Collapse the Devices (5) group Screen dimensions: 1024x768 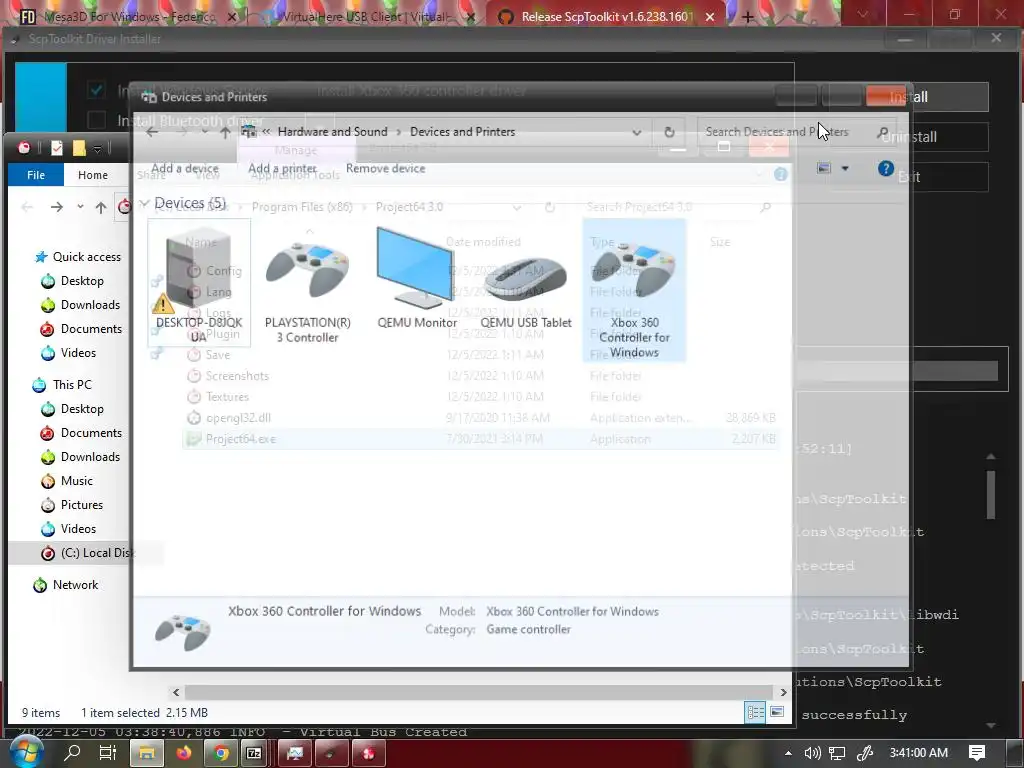pyautogui.click(x=145, y=203)
